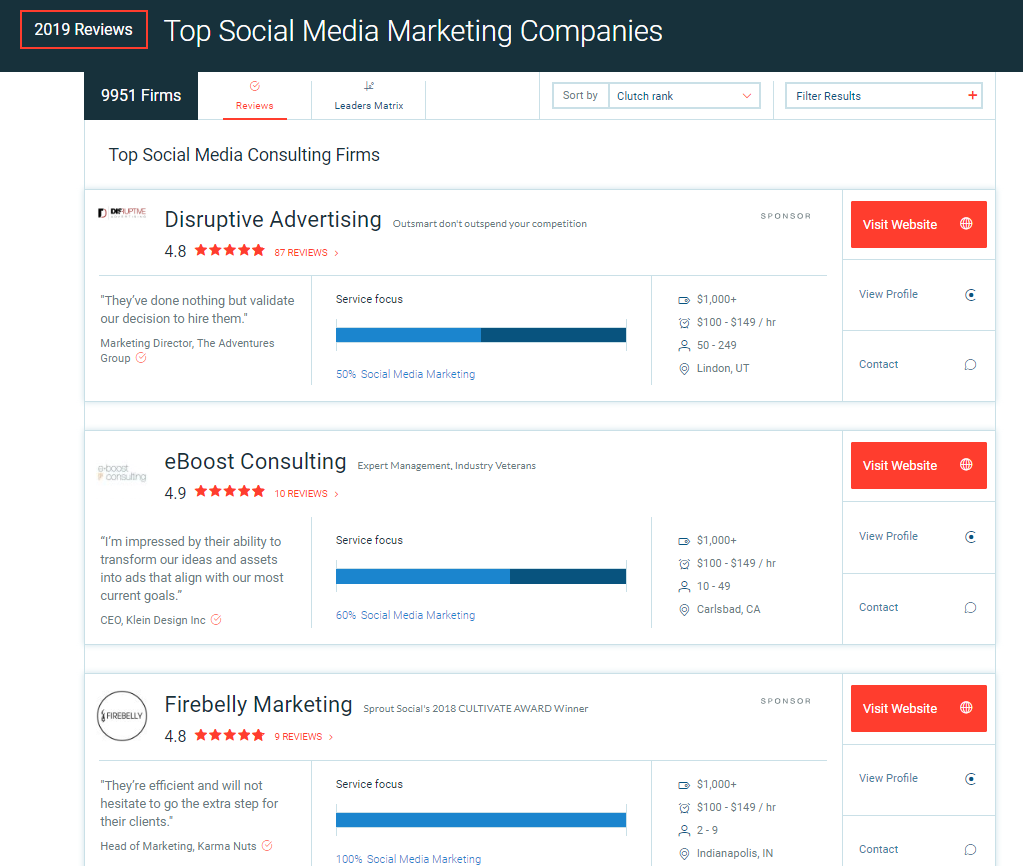
Task: Visit Disruptive Advertising website
Action: [918, 224]
